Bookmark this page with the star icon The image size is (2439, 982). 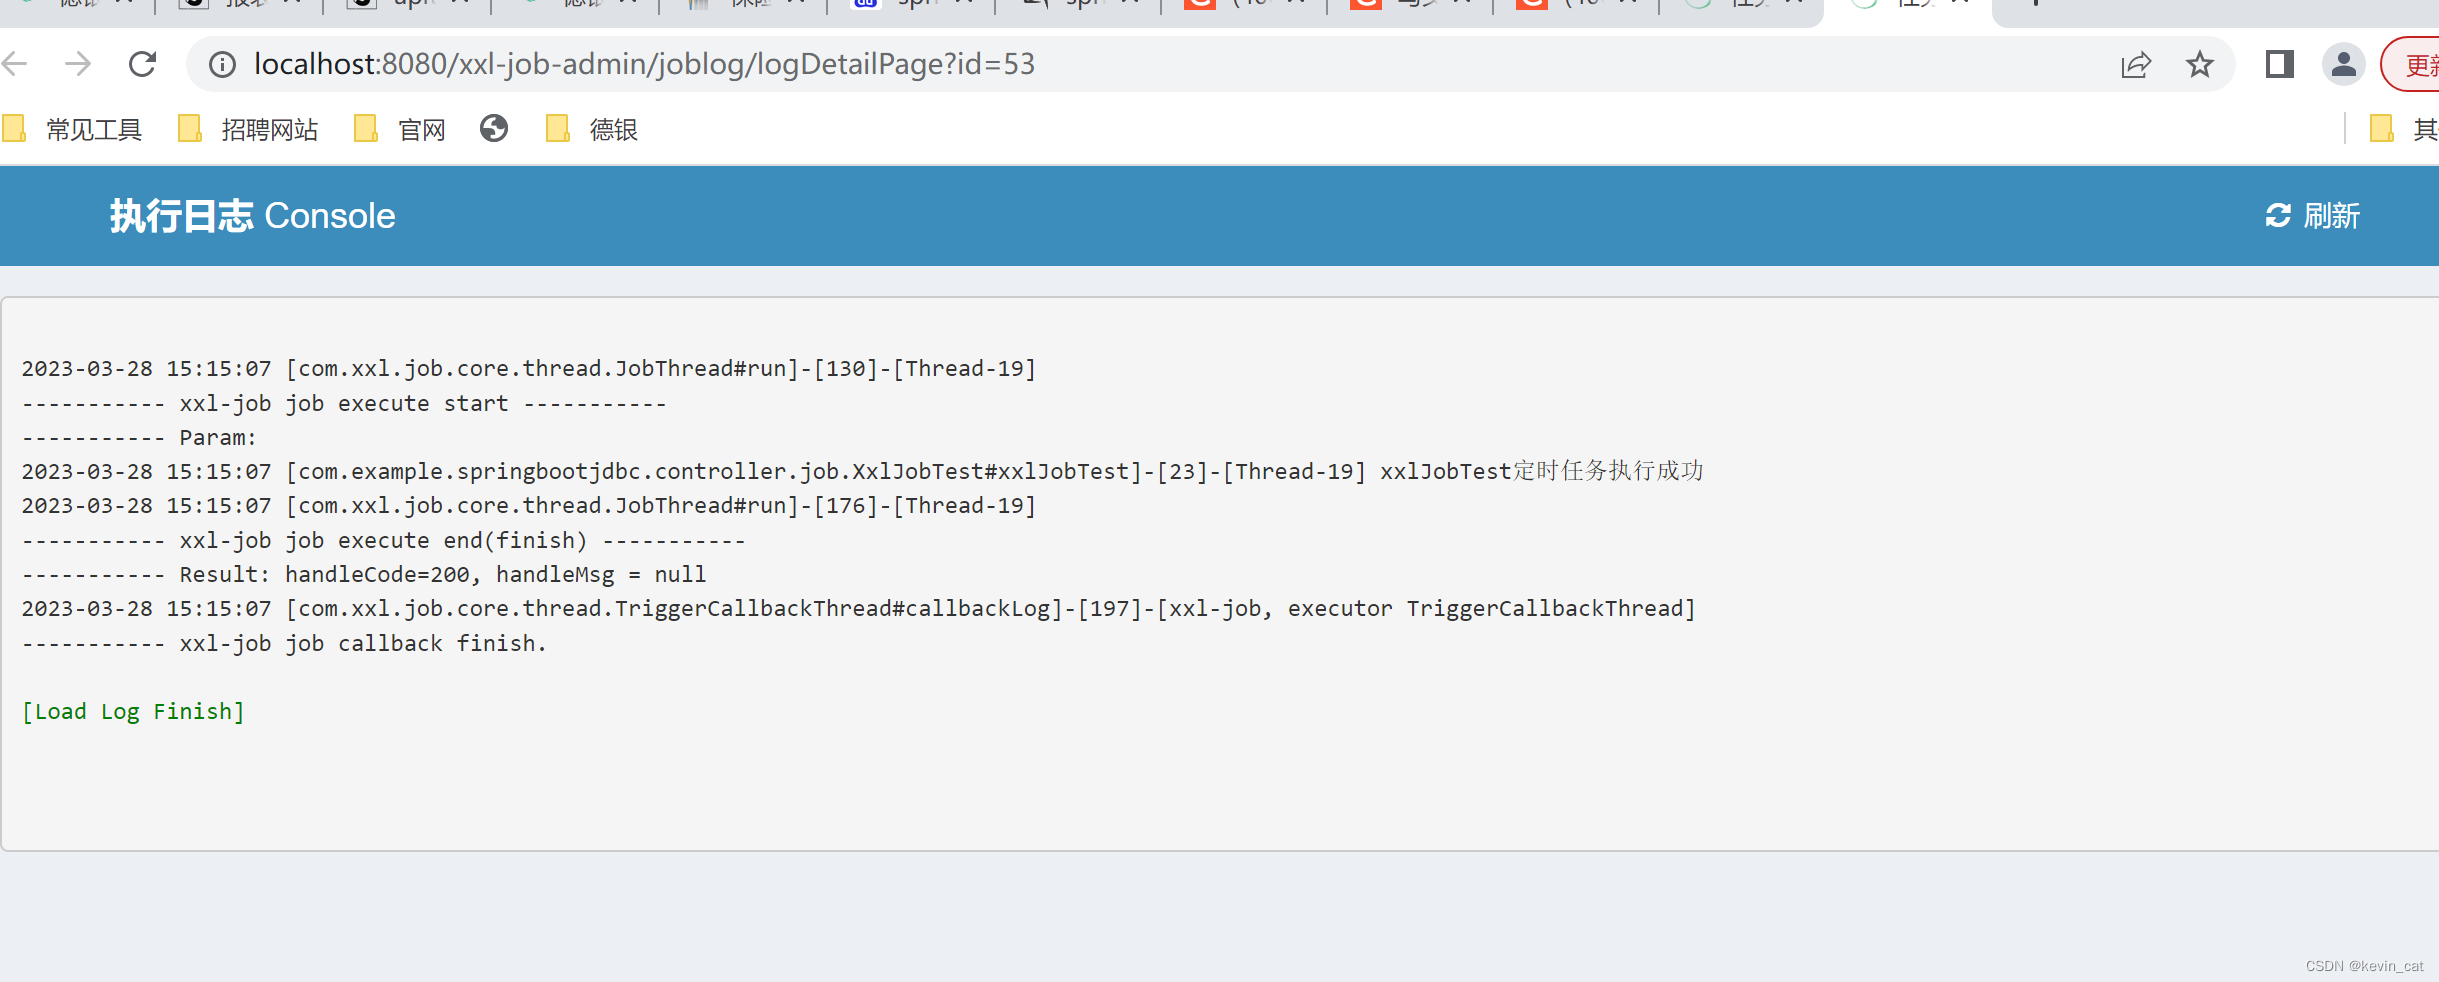pyautogui.click(x=2200, y=65)
